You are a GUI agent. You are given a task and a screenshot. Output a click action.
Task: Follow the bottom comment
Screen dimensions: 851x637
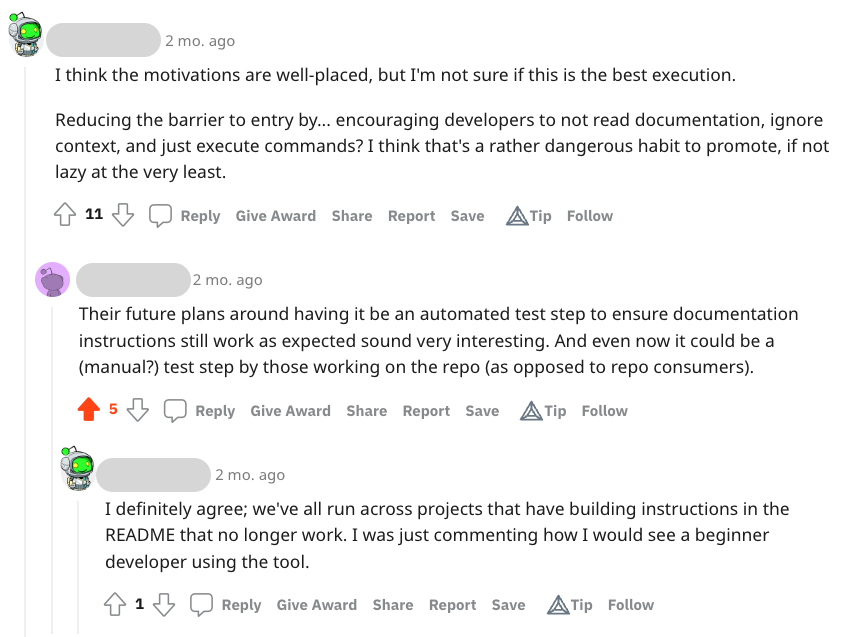[630, 604]
